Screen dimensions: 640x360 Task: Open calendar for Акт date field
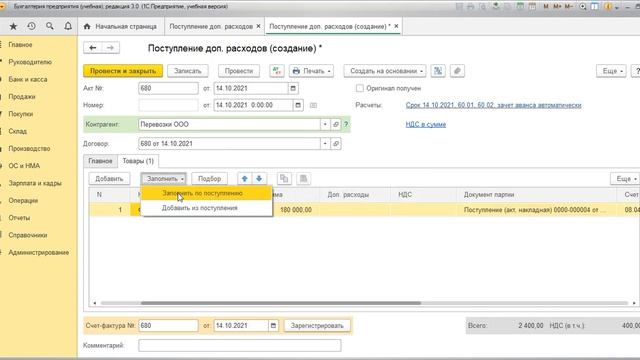[x=293, y=88]
